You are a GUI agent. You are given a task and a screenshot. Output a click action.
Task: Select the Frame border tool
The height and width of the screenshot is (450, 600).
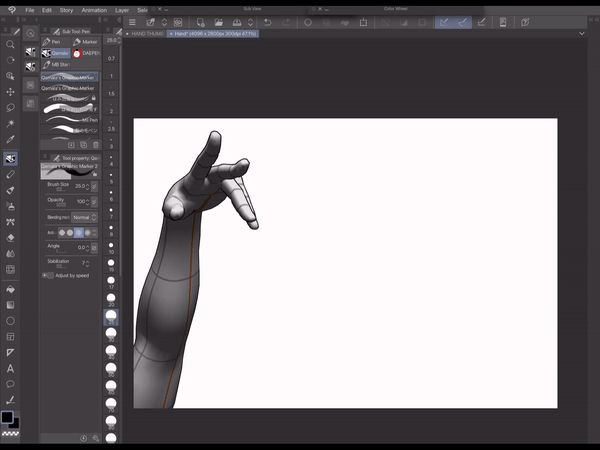[10, 337]
